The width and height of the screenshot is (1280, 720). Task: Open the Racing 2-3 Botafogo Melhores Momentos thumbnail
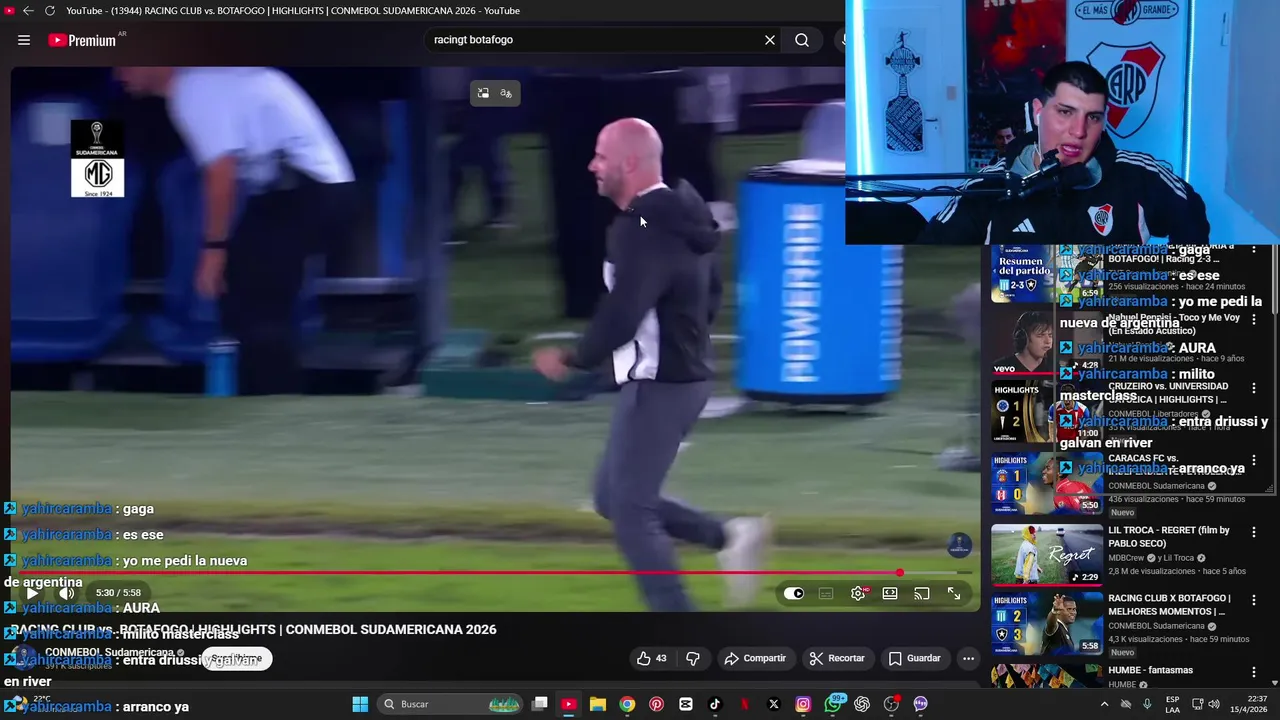pos(1047,624)
